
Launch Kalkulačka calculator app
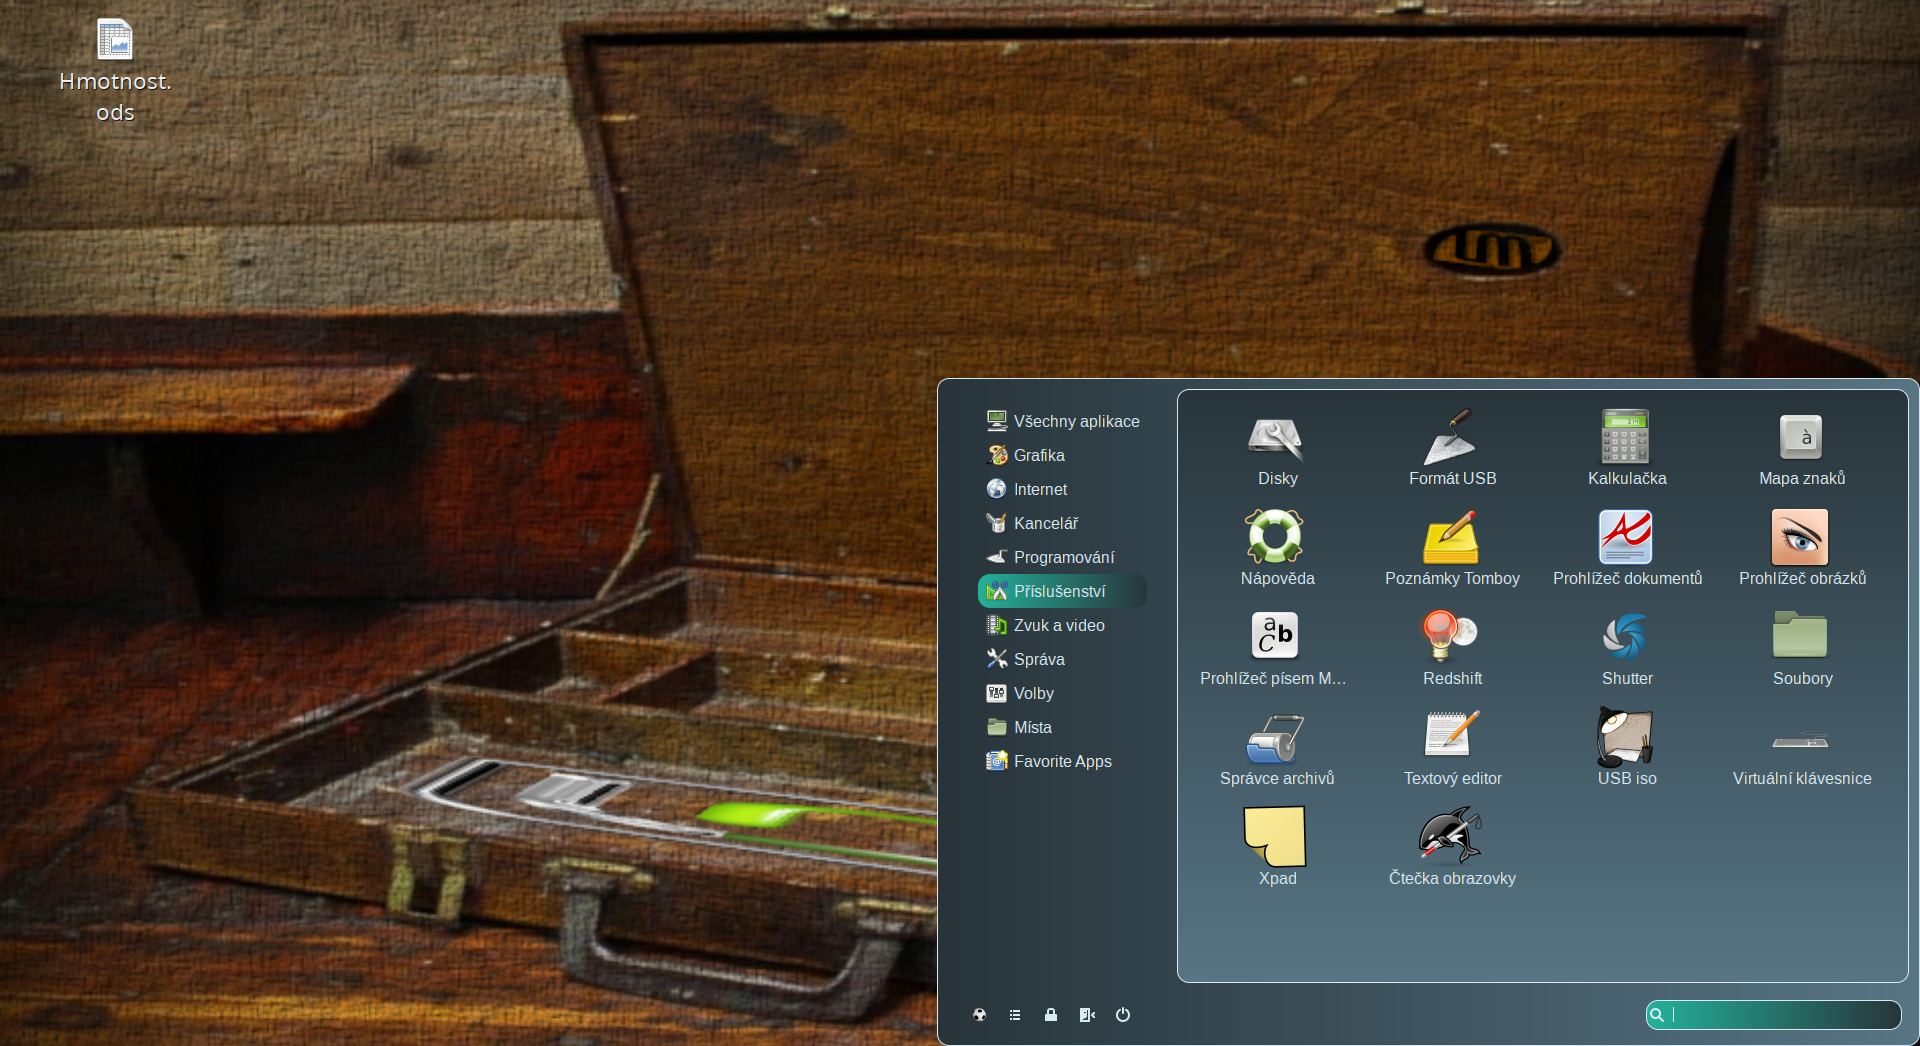point(1626,447)
